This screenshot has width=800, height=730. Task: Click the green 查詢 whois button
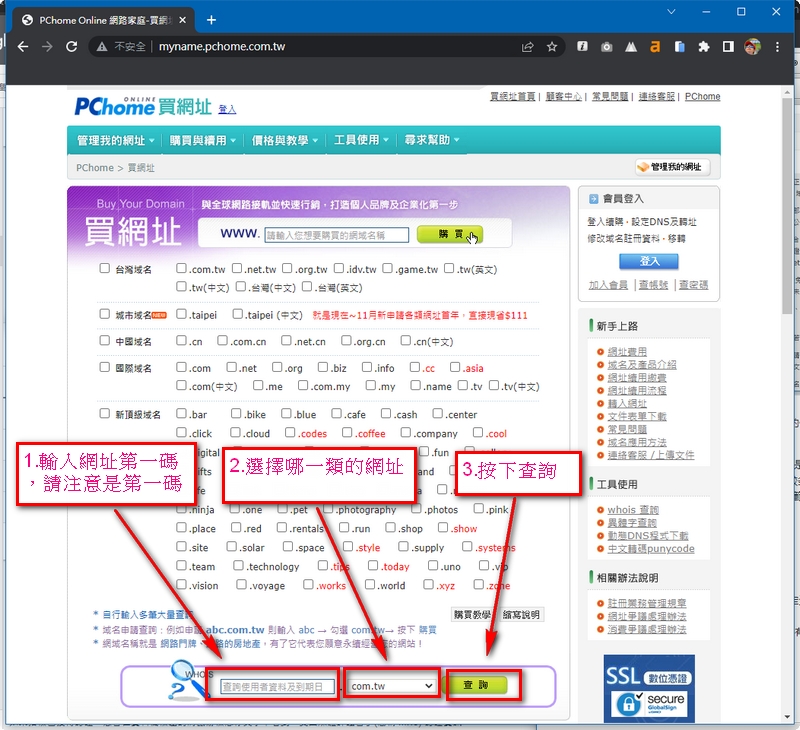(477, 686)
